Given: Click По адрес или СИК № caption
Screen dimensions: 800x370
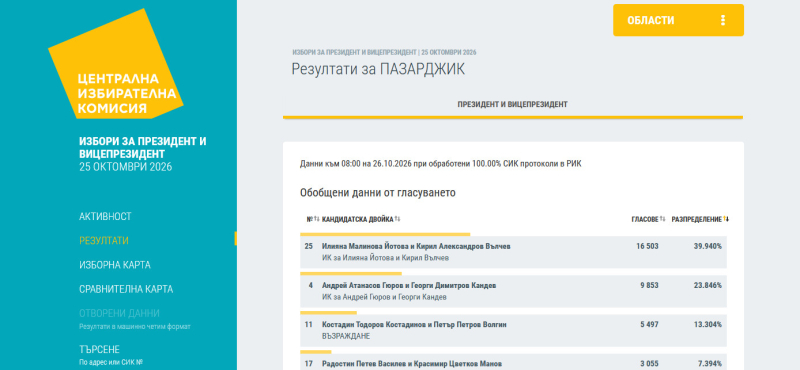Looking at the screenshot, I should [x=111, y=363].
